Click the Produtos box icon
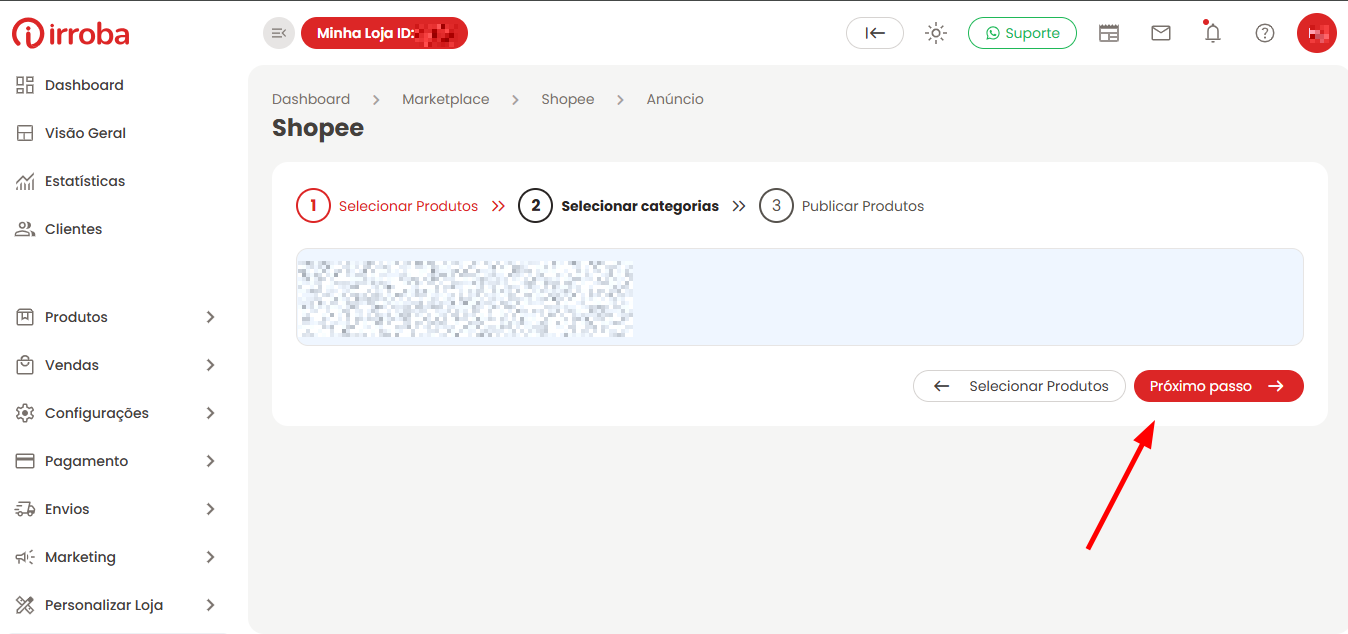 (25, 317)
